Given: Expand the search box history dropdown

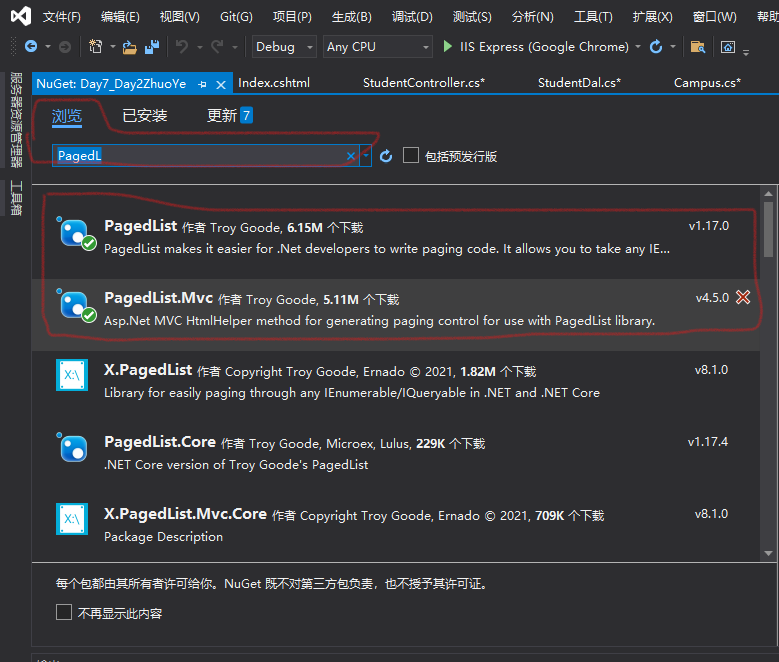Looking at the screenshot, I should 366,156.
